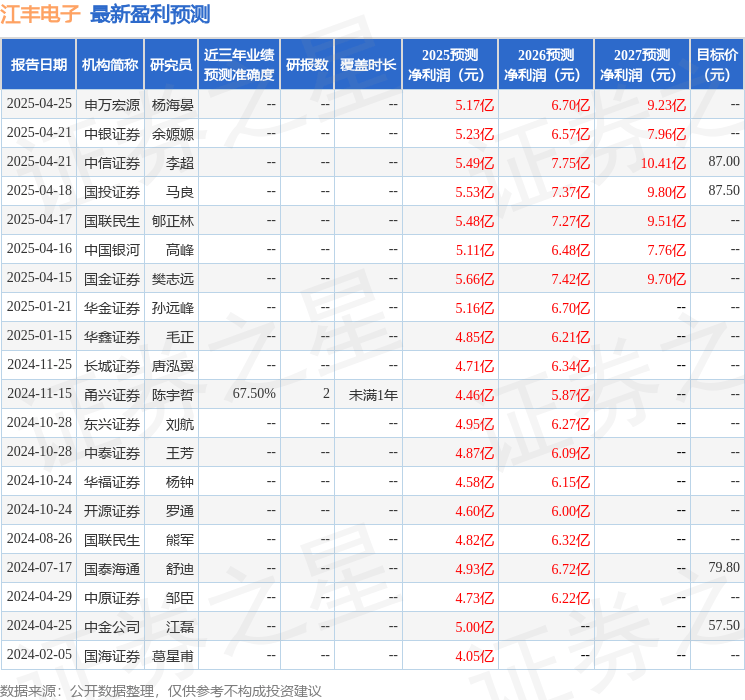Click the 研报数 column header

coord(307,65)
